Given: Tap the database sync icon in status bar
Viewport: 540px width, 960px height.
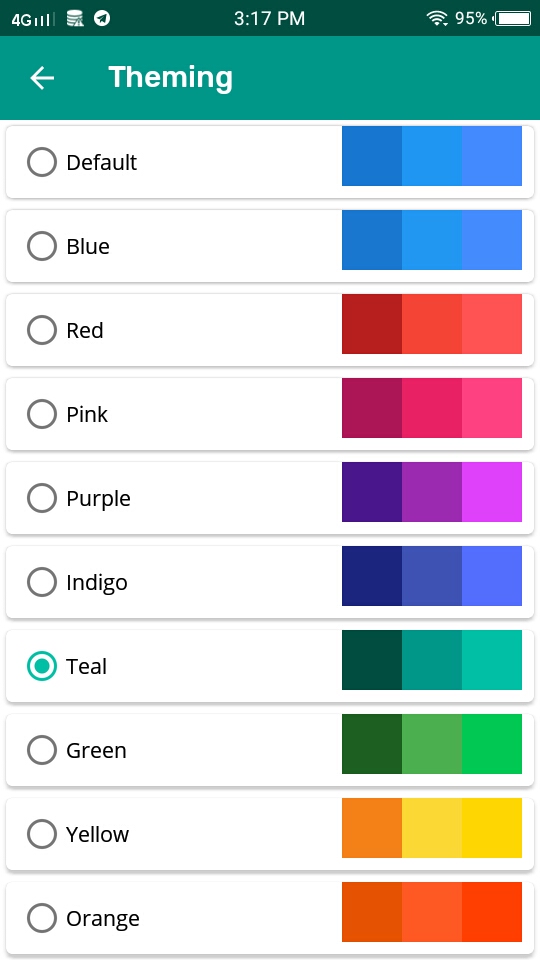Looking at the screenshot, I should [75, 18].
